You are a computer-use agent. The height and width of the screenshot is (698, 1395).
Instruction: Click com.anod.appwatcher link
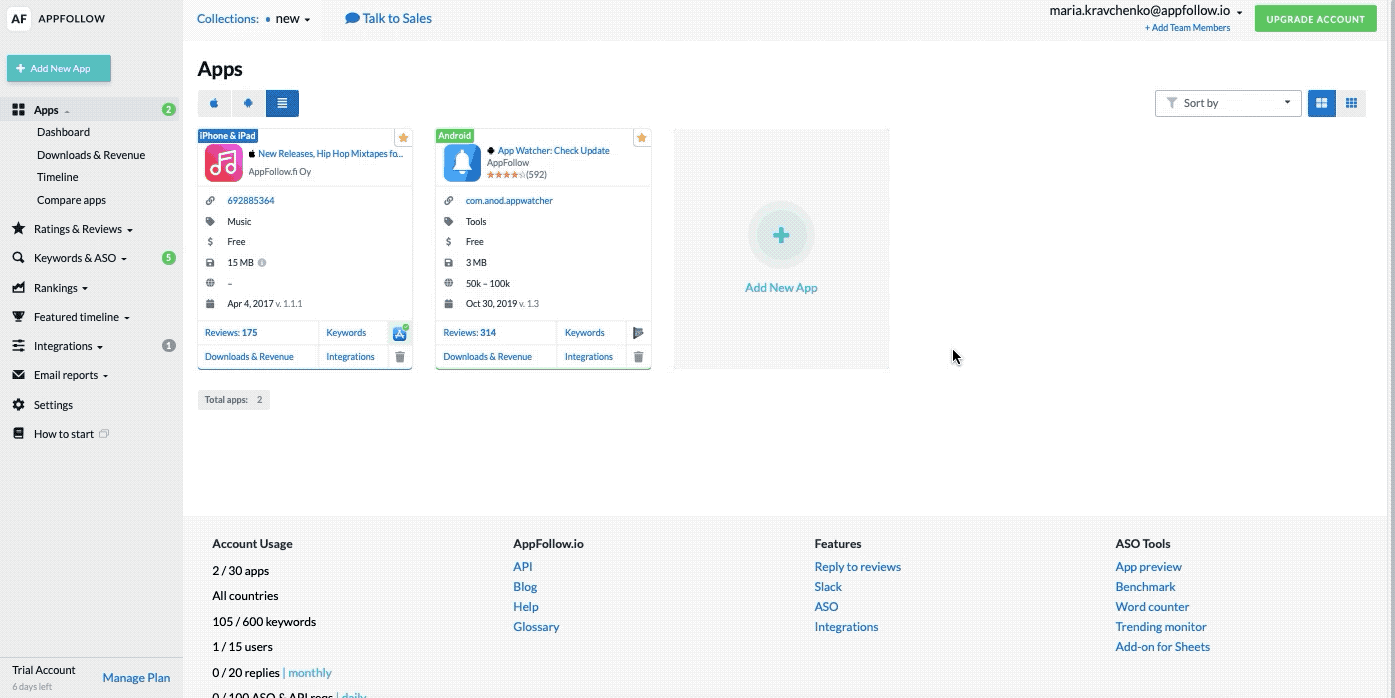pos(509,201)
